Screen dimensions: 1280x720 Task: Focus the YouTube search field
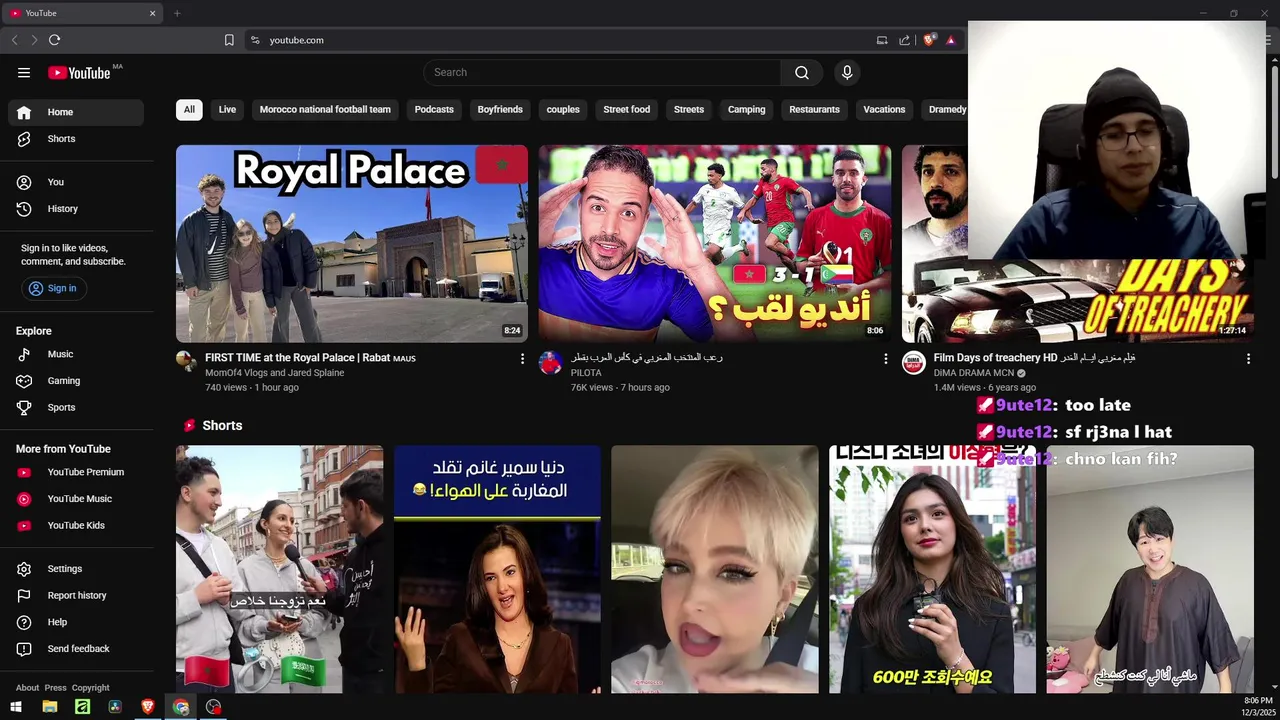(x=602, y=72)
